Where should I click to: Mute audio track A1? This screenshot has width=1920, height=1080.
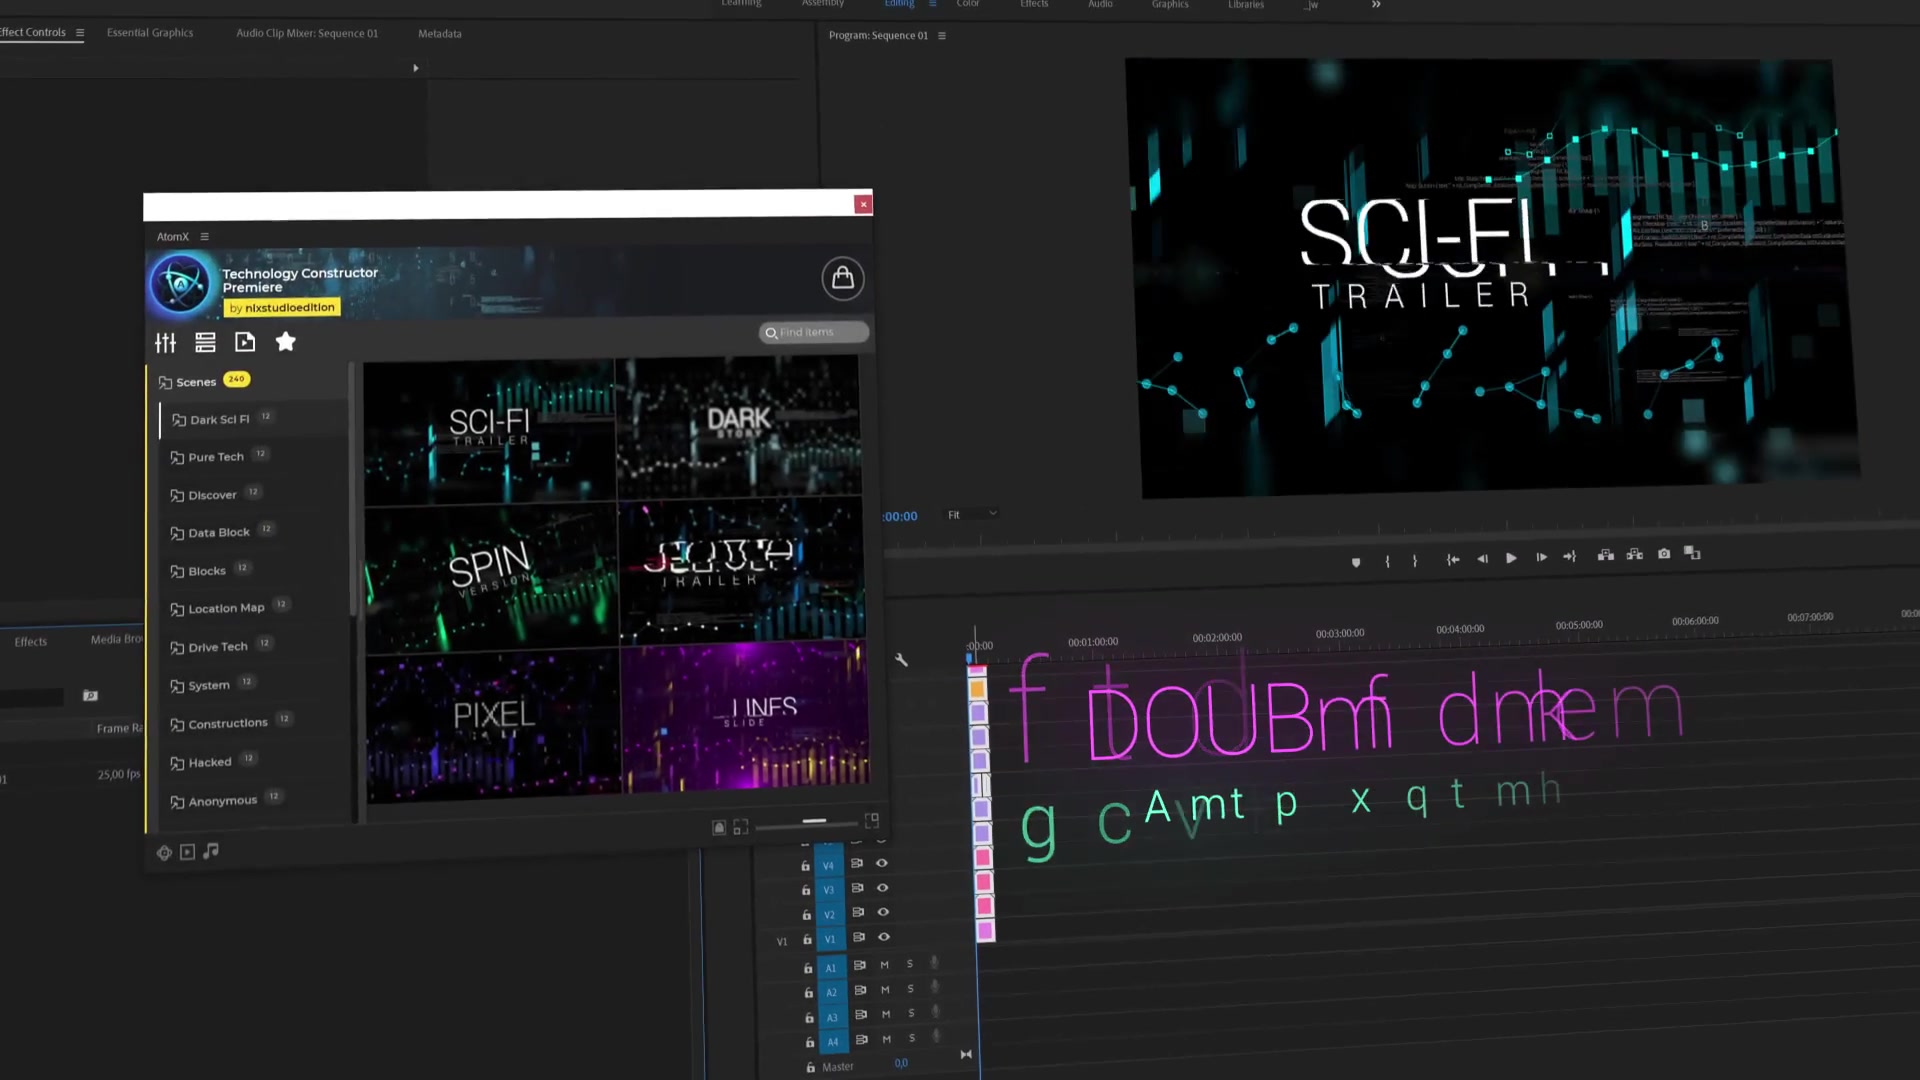tap(884, 965)
